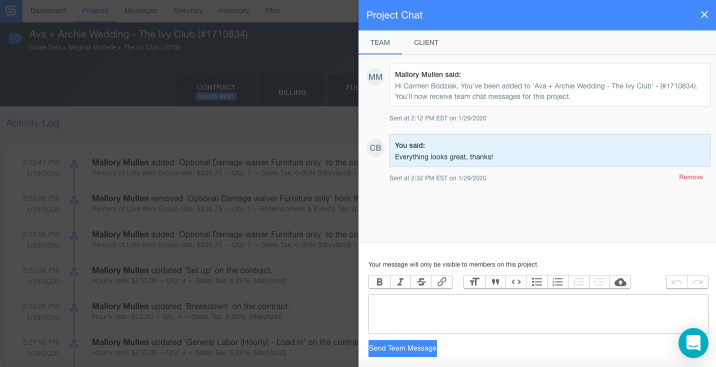Decrease indent level in editor
This screenshot has width=716, height=367.
coord(579,282)
